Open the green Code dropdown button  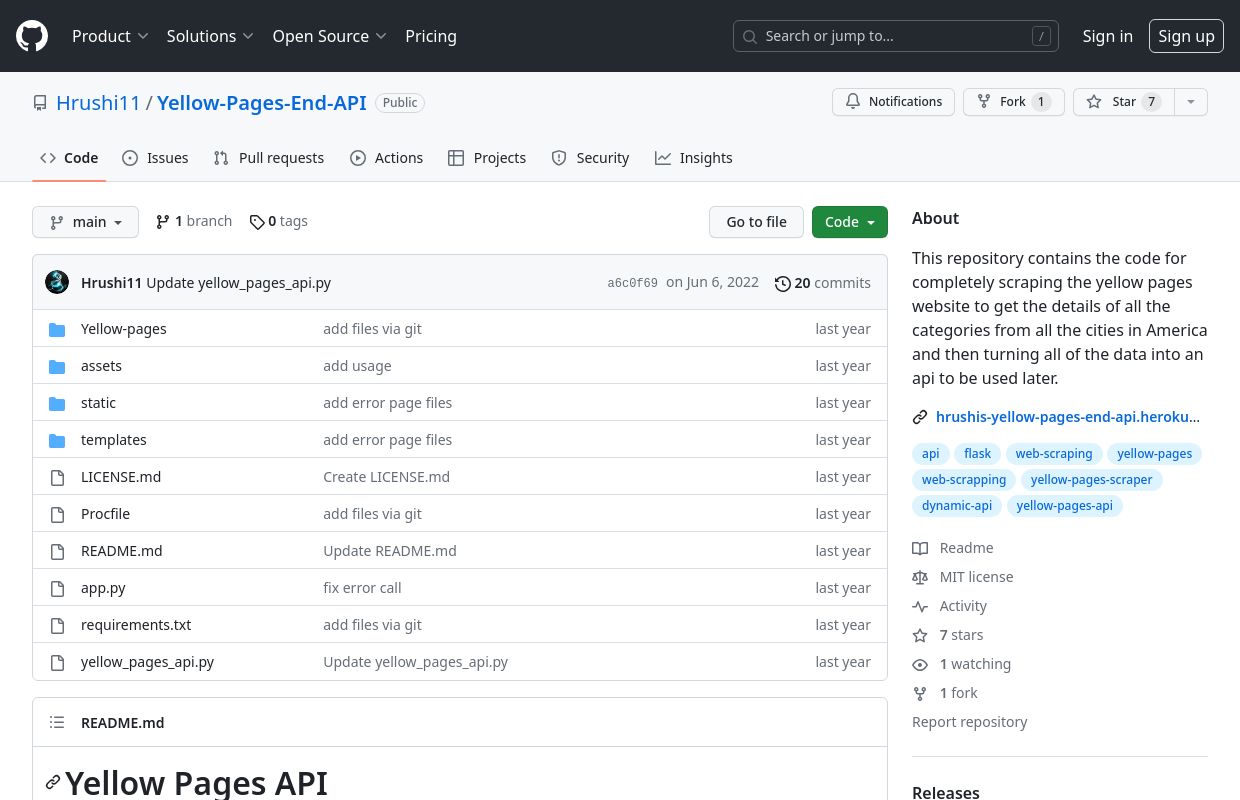click(850, 222)
